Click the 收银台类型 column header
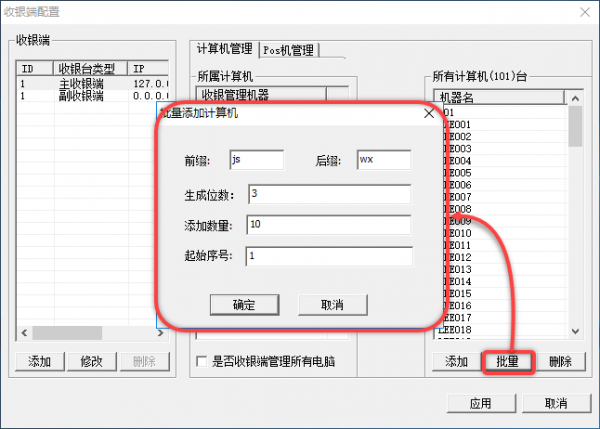The width and height of the screenshot is (600, 429). (x=90, y=69)
